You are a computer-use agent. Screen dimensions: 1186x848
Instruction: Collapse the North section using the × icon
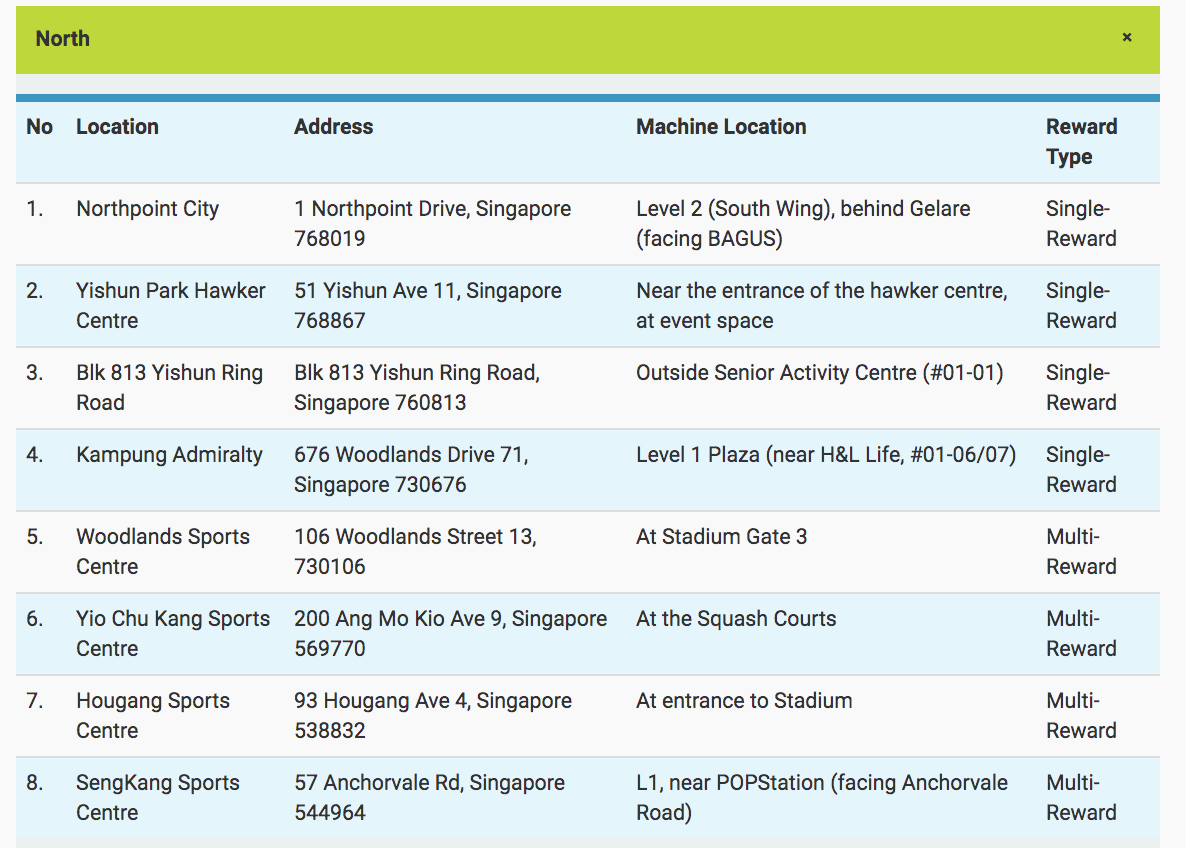point(1126,37)
